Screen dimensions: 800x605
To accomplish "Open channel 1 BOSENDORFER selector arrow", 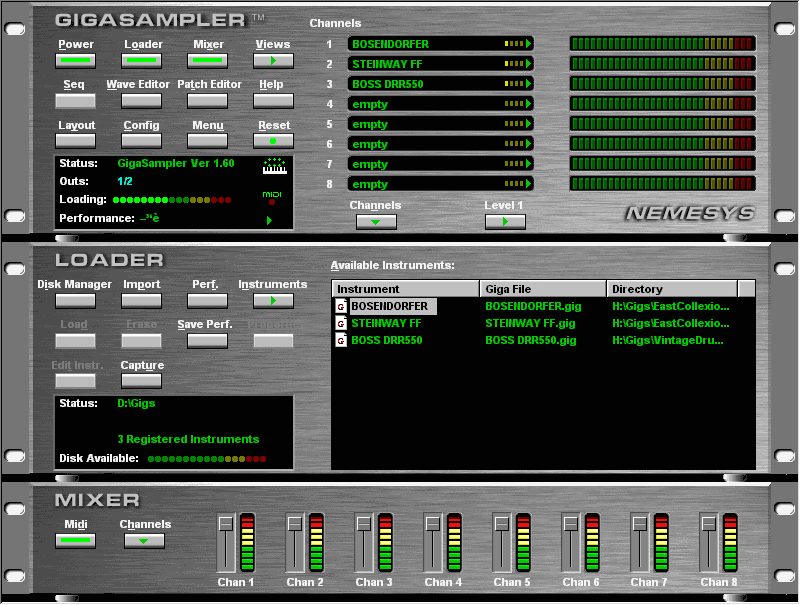I will click(x=529, y=44).
